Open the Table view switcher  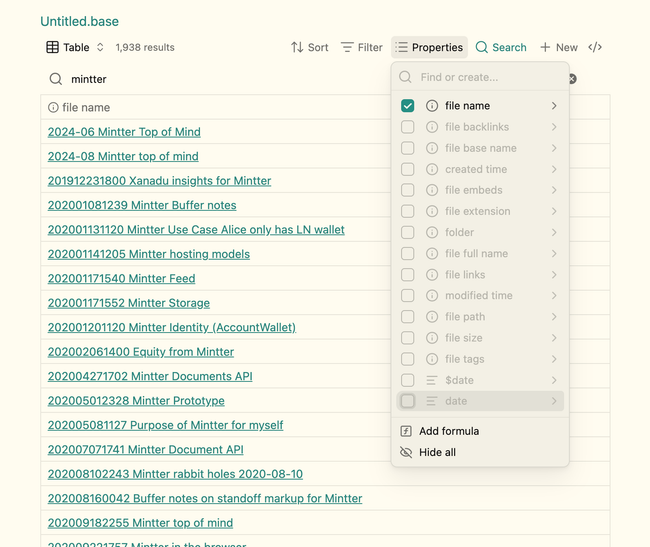coord(75,47)
